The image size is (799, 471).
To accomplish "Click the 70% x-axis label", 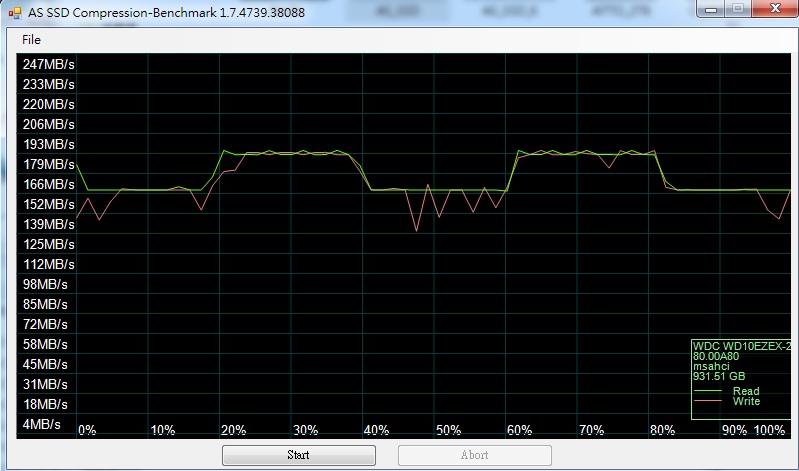I will point(592,430).
